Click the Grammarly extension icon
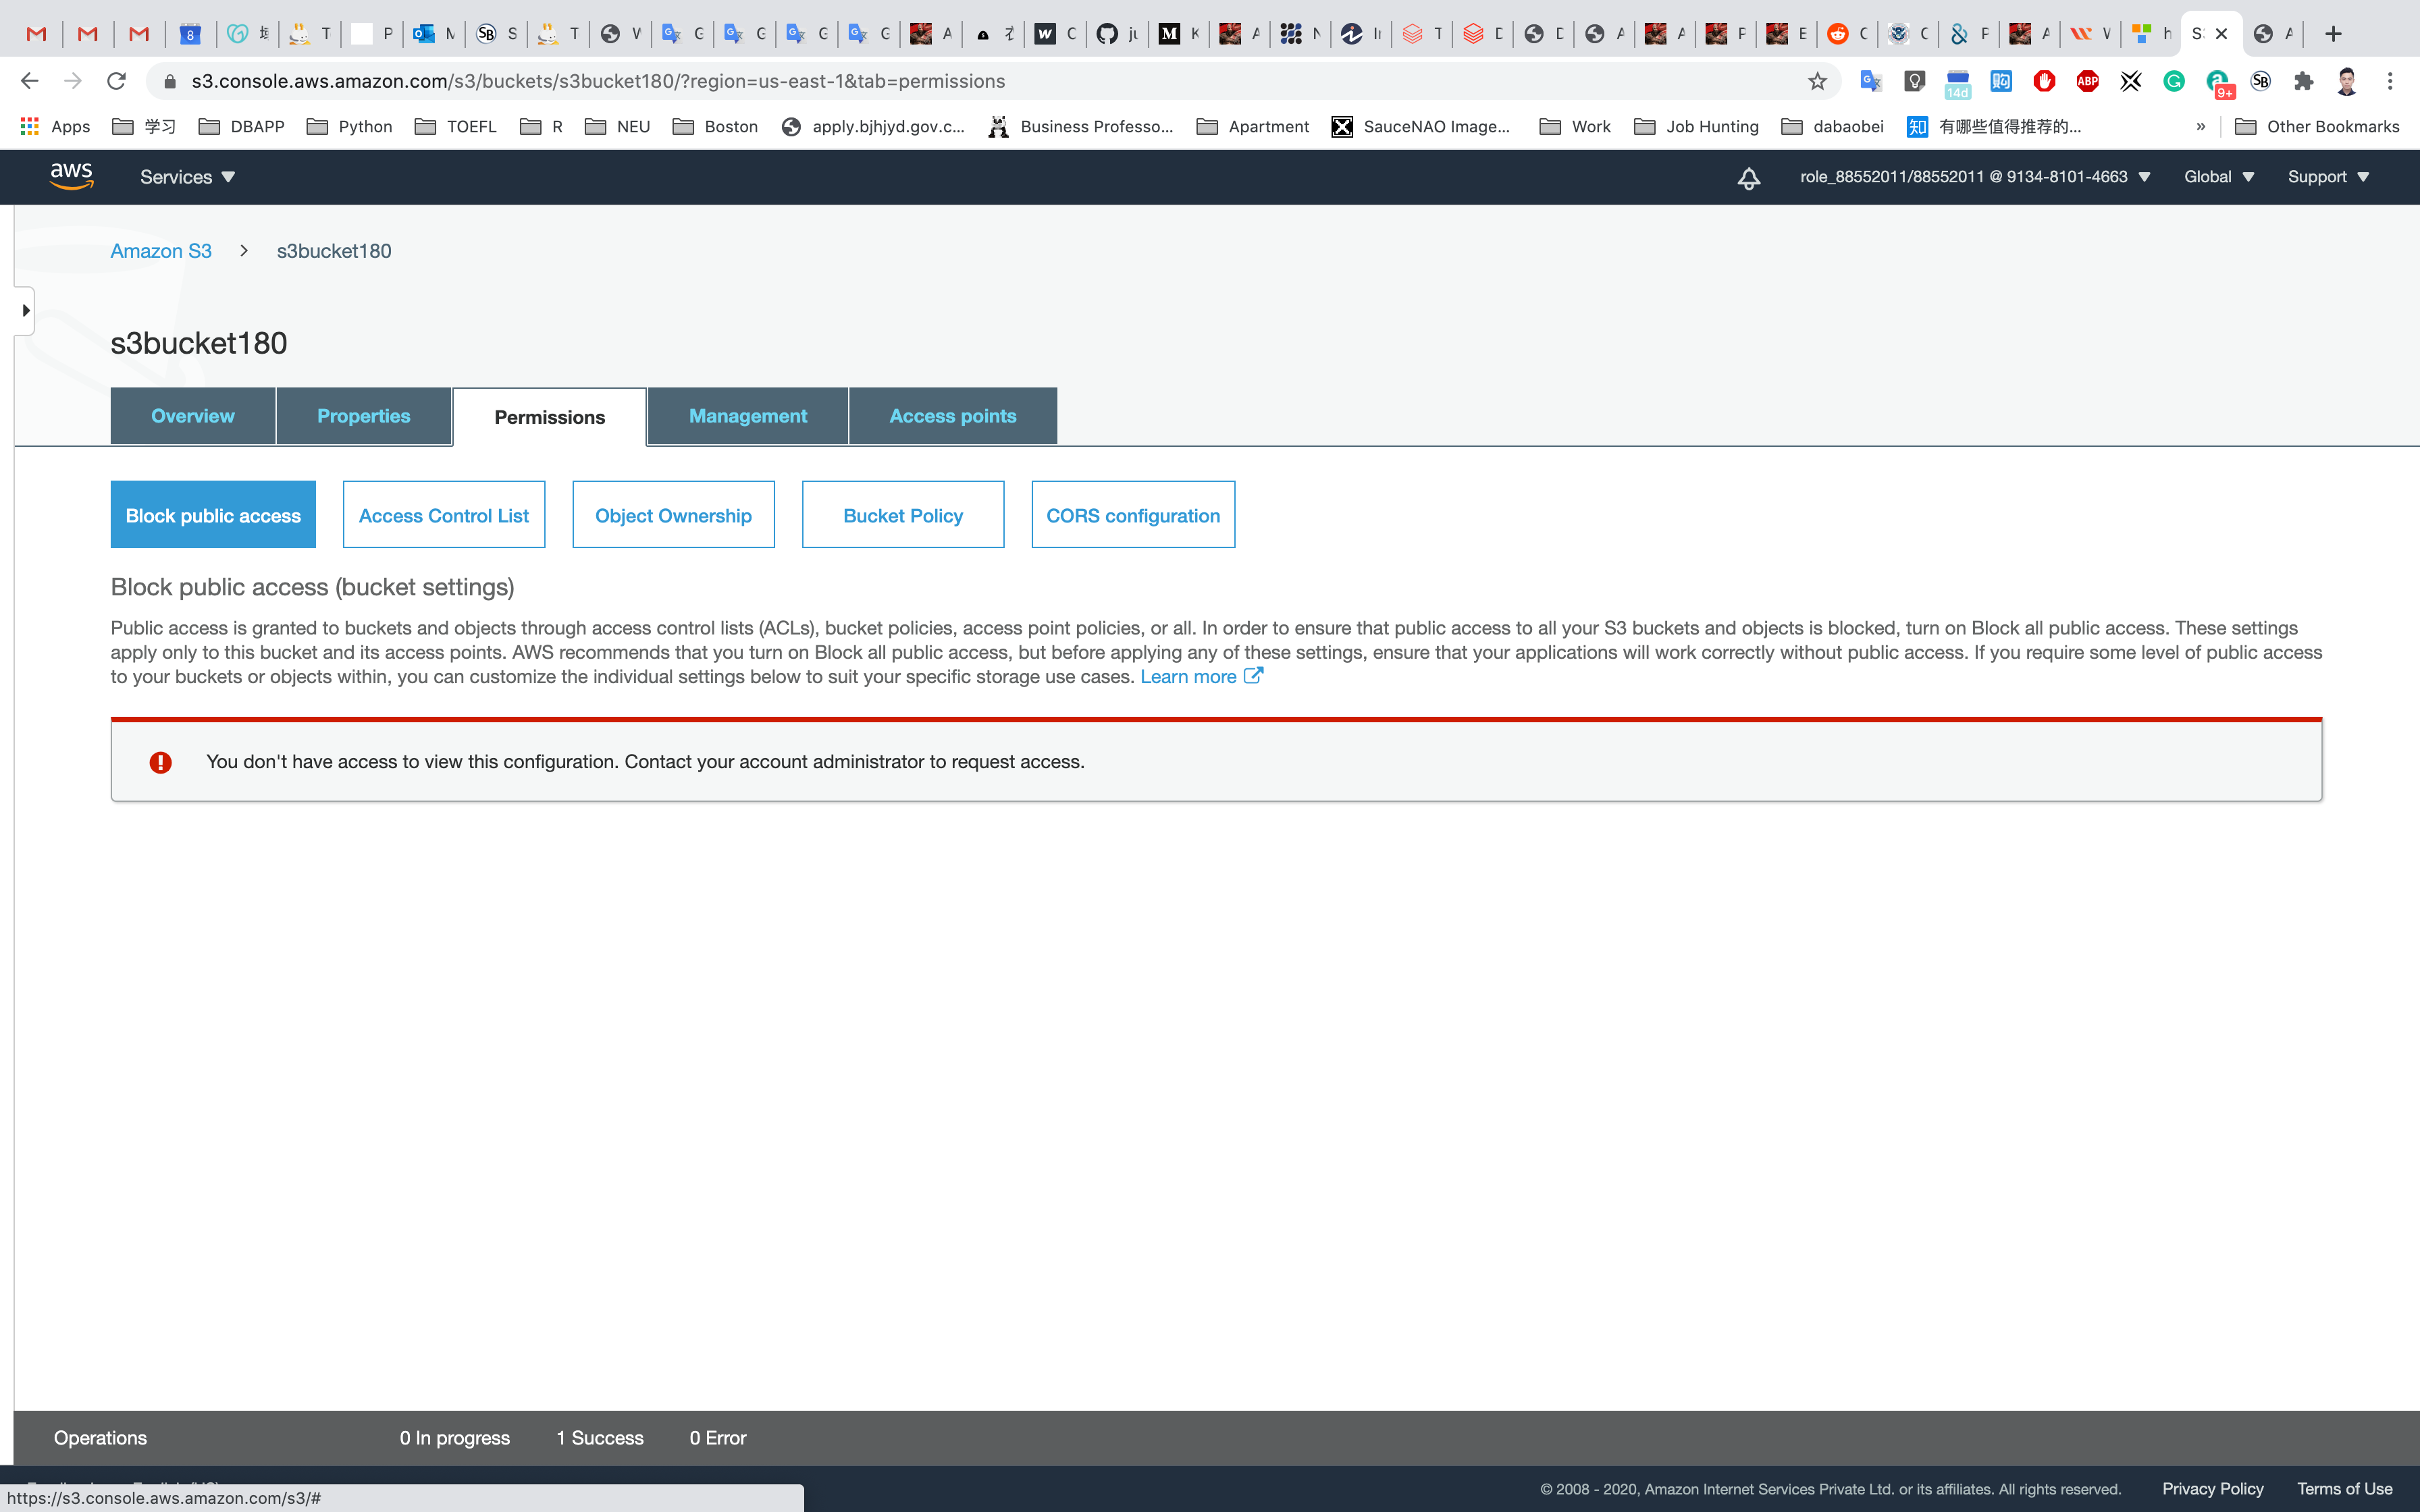The width and height of the screenshot is (2420, 1512). (x=2173, y=81)
